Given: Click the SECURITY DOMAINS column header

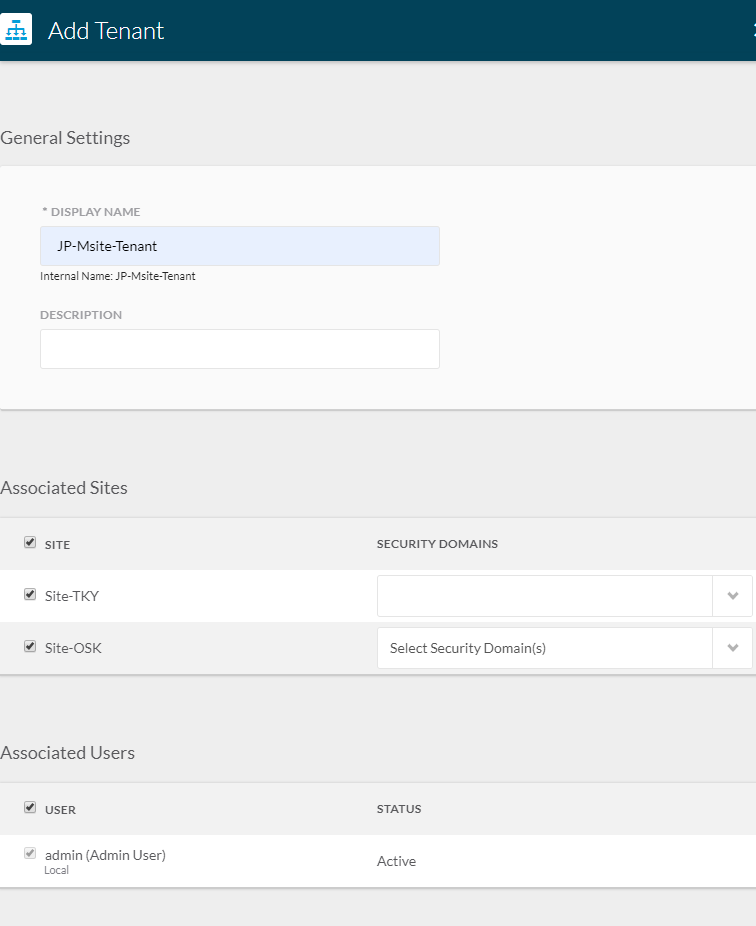Looking at the screenshot, I should click(x=437, y=544).
